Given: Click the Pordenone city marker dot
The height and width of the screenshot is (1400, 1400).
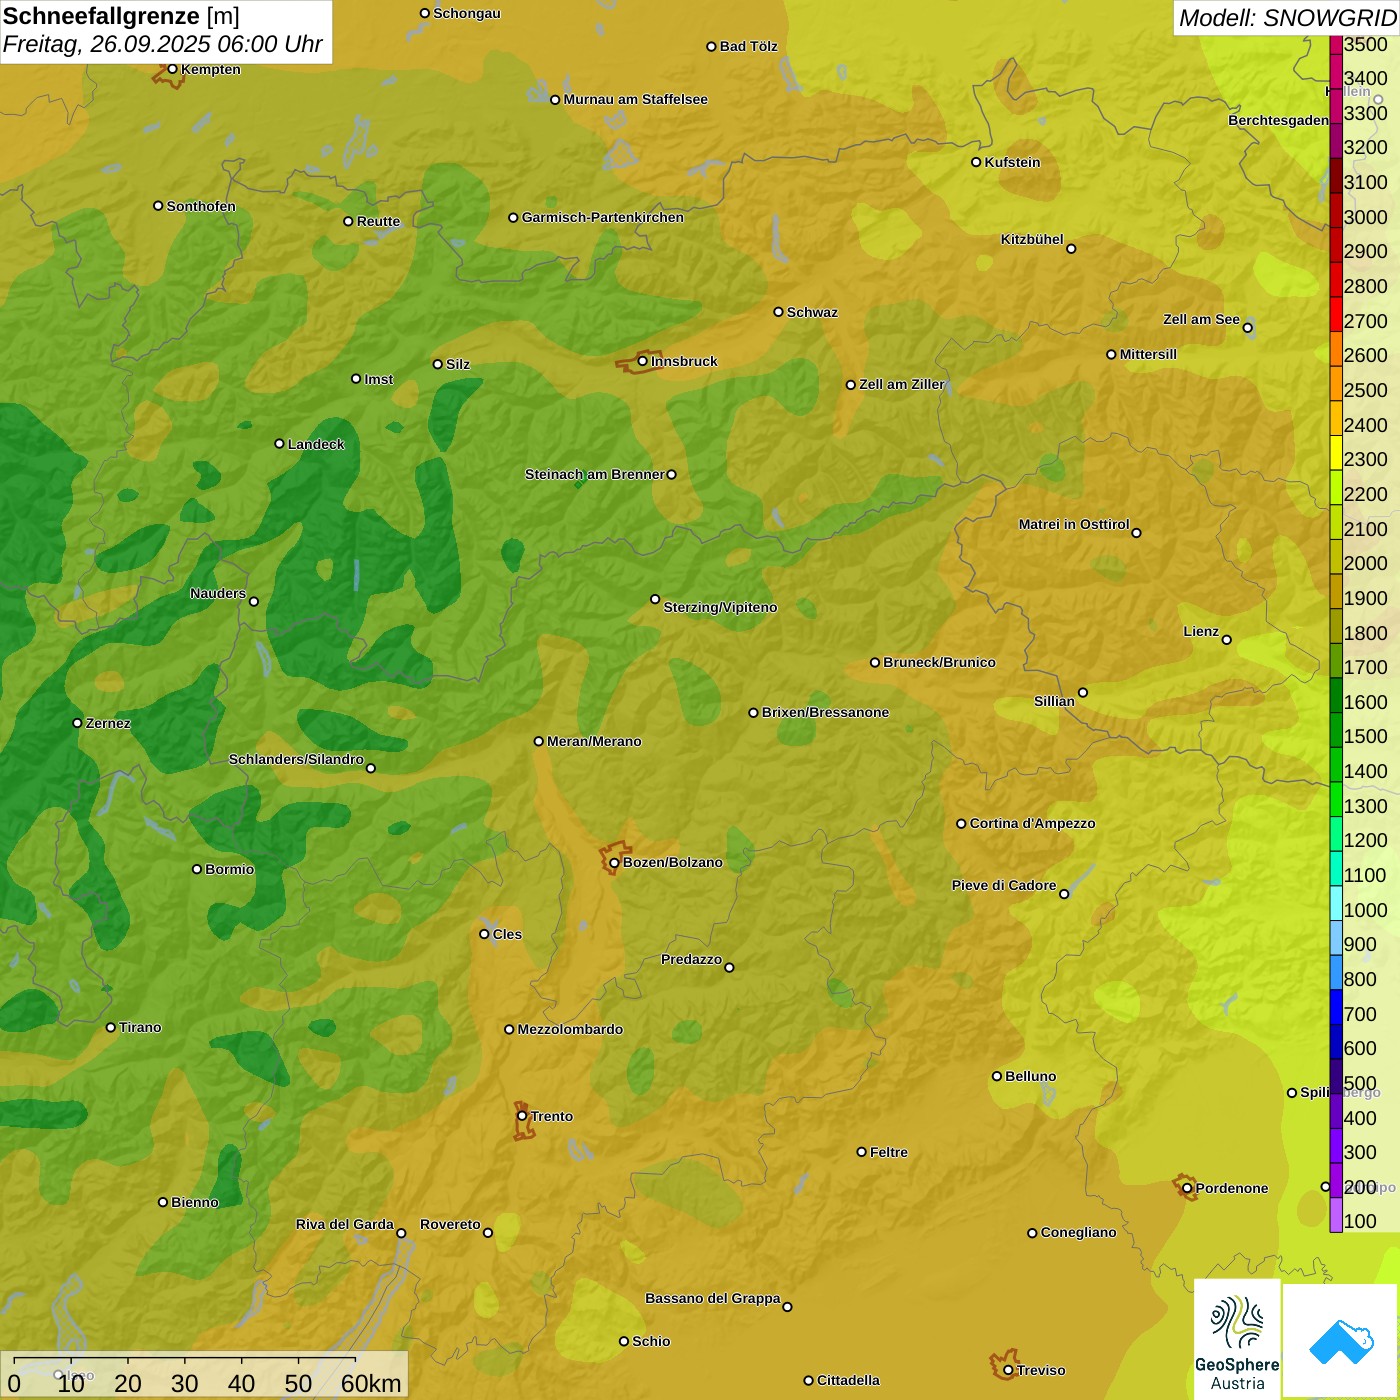Looking at the screenshot, I should click(1187, 1189).
